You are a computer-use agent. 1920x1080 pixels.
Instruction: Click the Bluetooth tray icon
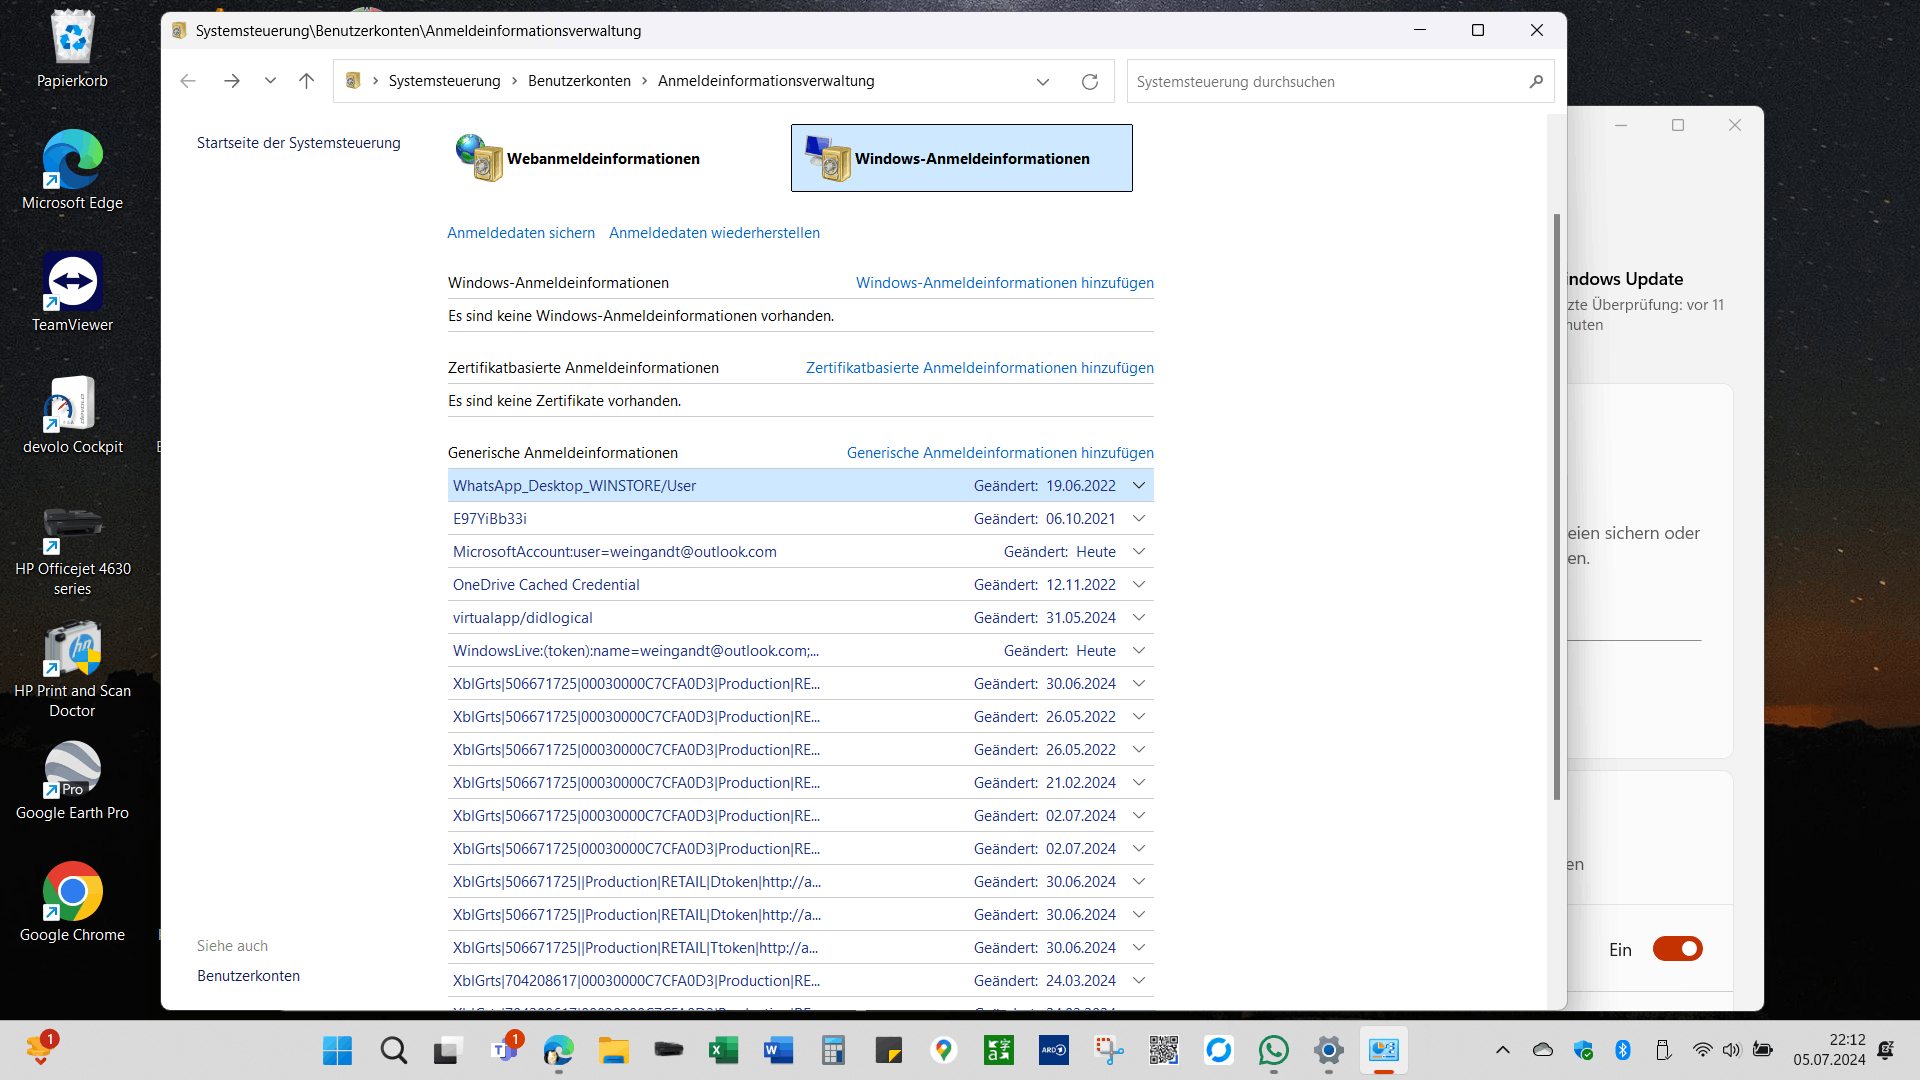click(1623, 1050)
